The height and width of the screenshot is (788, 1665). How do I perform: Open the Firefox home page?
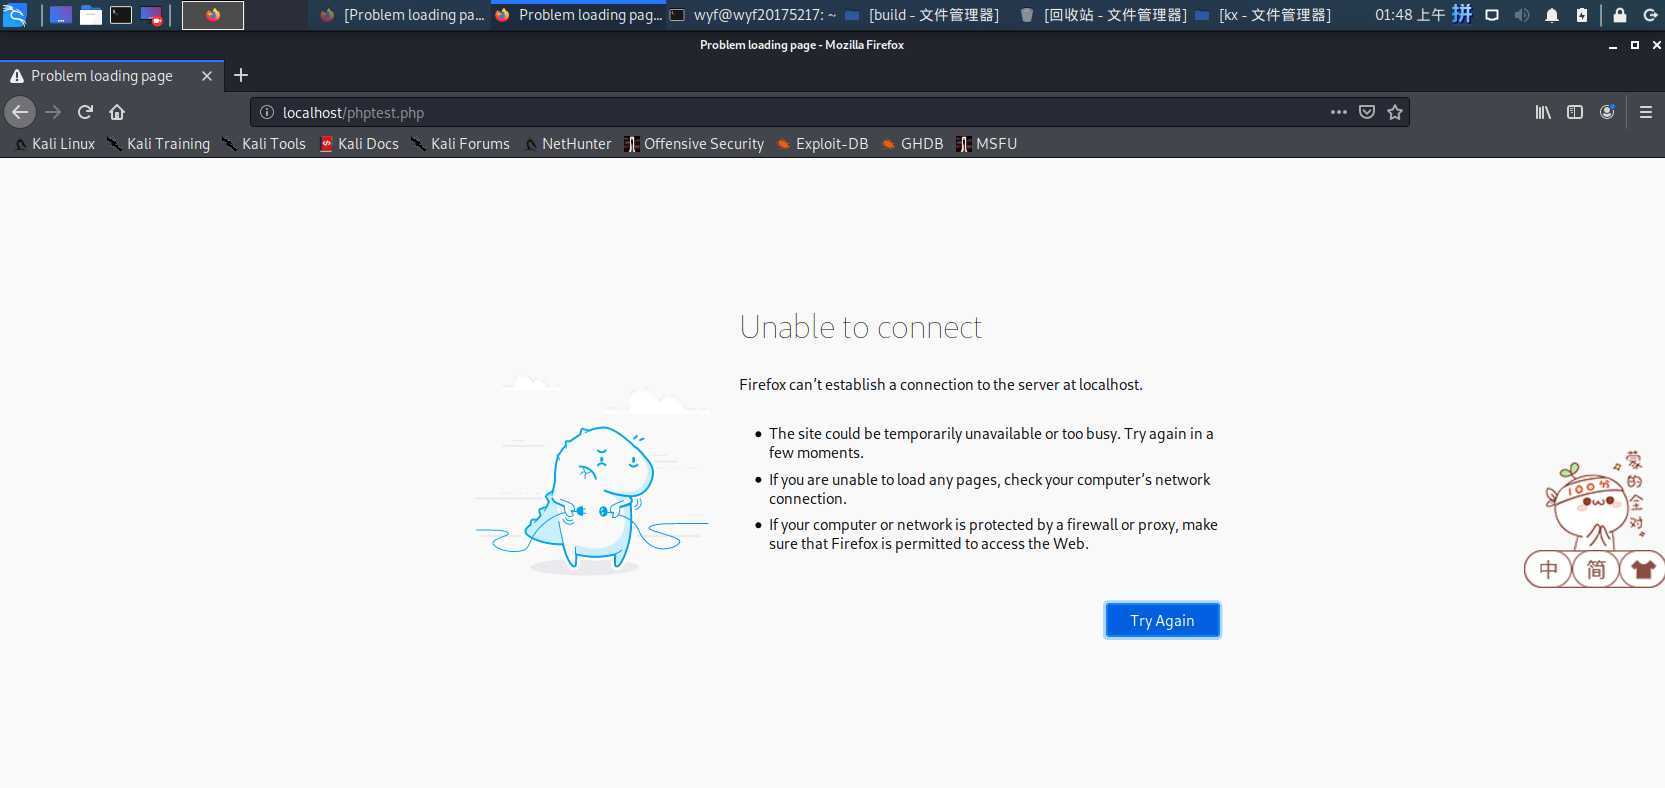click(x=117, y=112)
